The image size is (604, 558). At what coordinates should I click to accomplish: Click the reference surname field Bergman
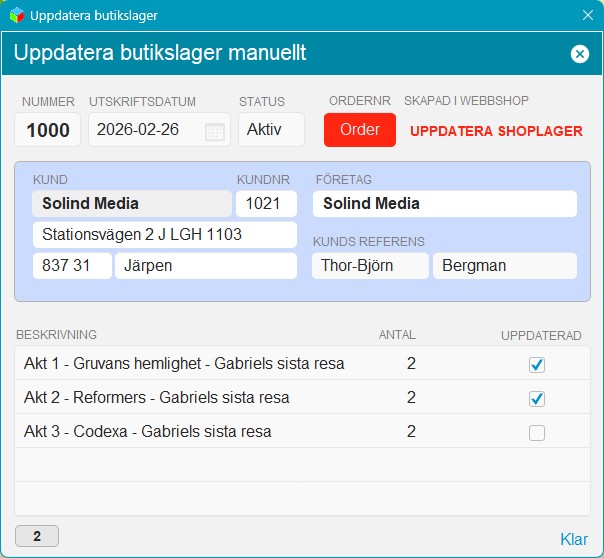[x=505, y=266]
